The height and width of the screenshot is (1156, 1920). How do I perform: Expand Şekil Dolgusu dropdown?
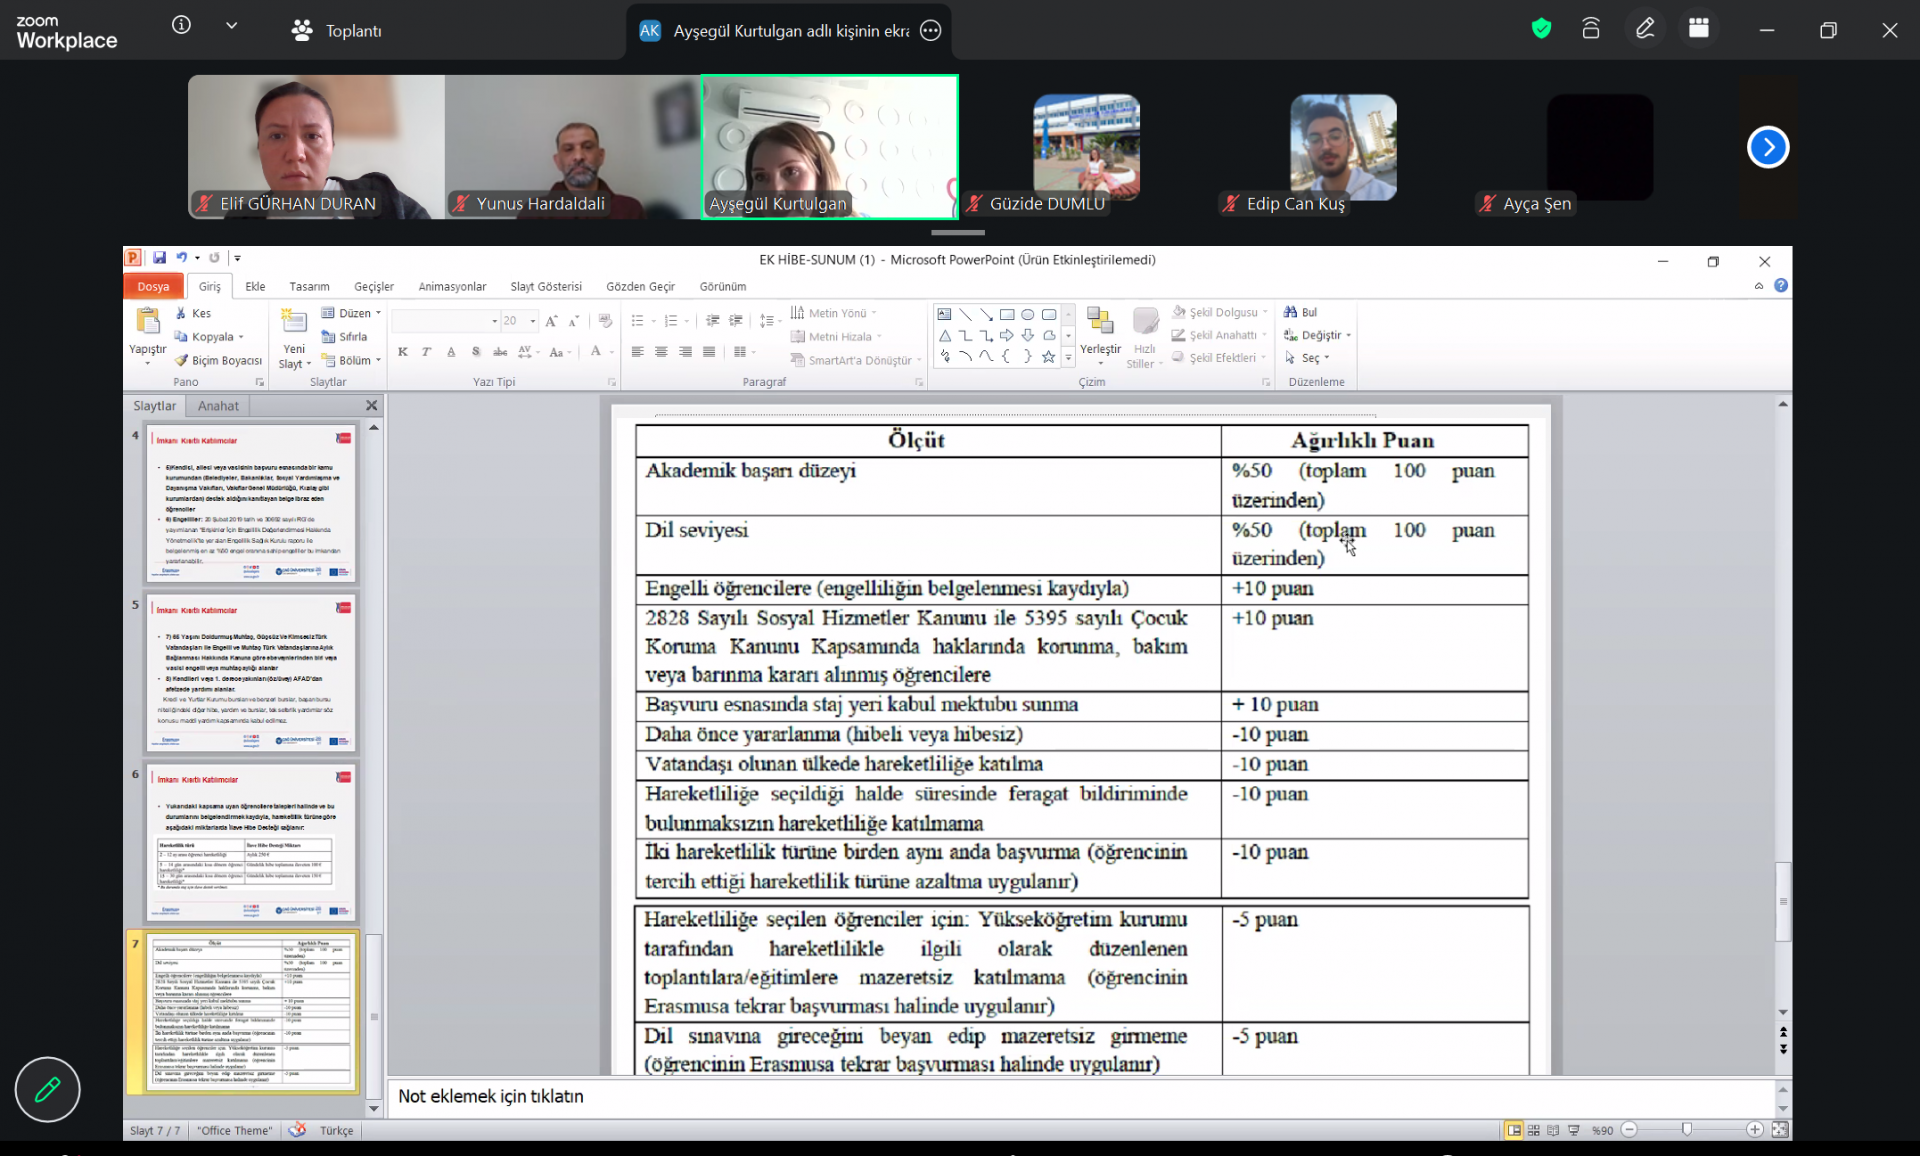click(1265, 312)
